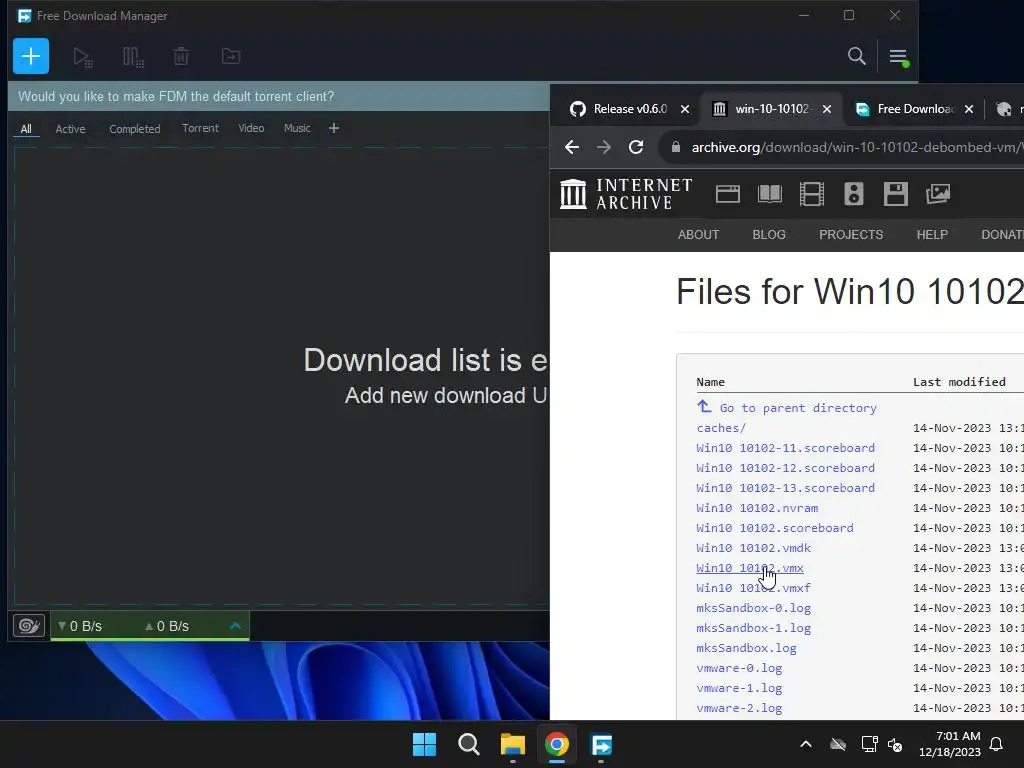This screenshot has width=1024, height=768.
Task: Click Go to parent directory link
Action: [786, 408]
